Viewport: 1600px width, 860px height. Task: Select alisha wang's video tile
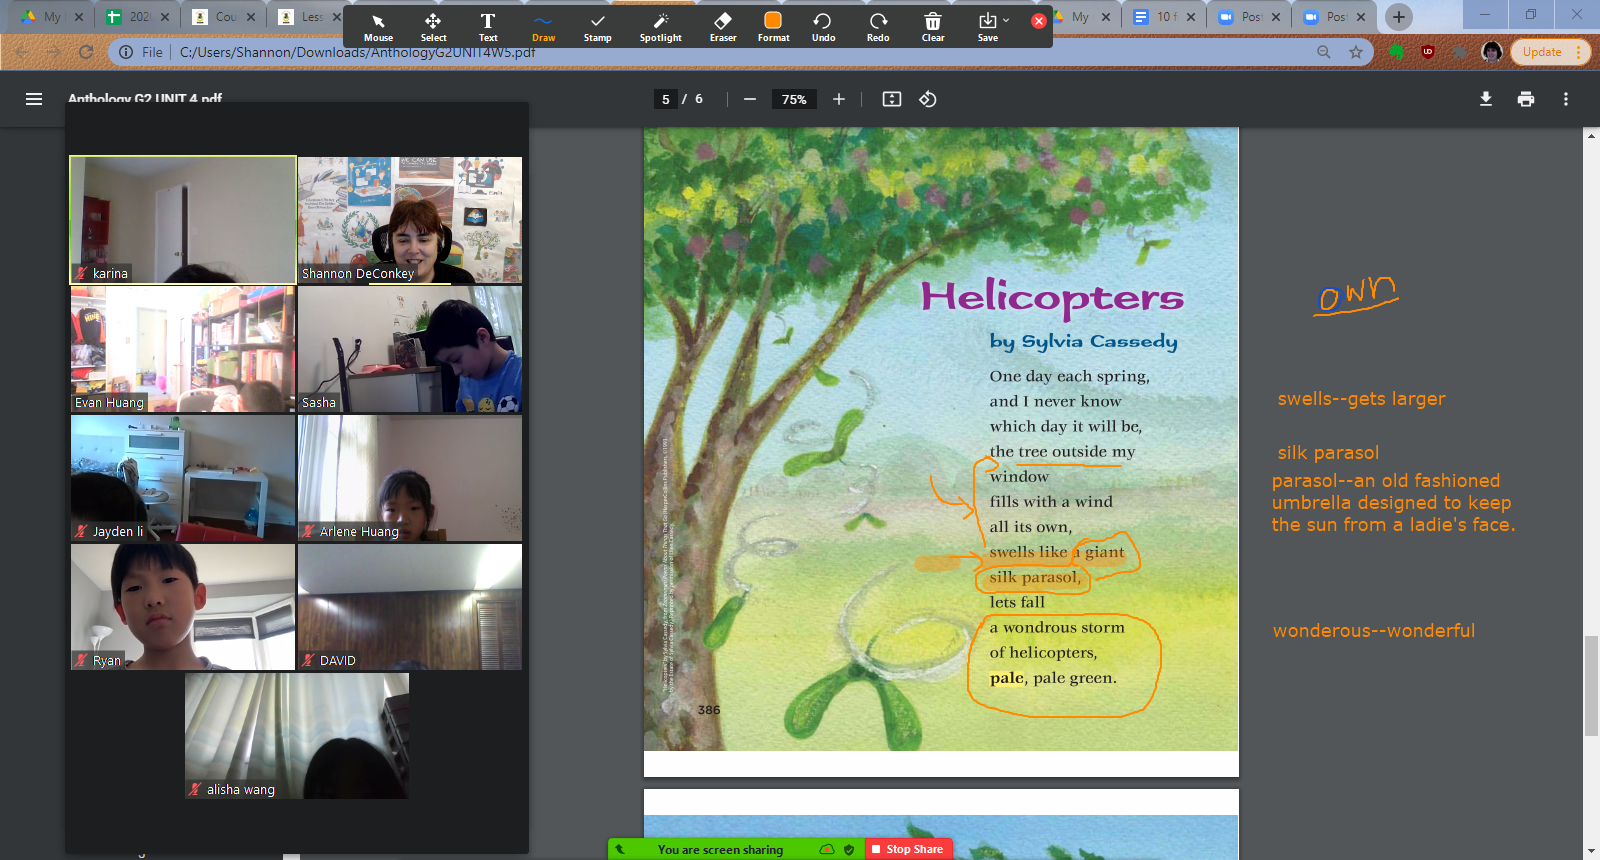click(297, 736)
